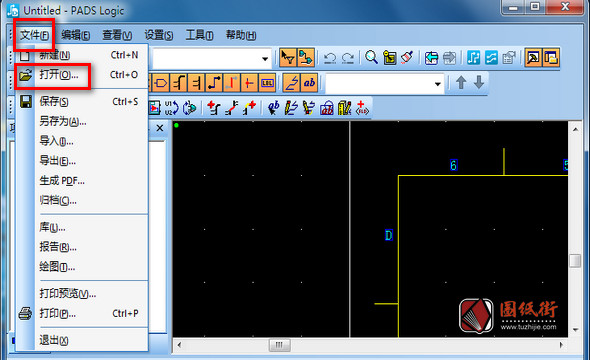Click the grey properties sheet icon
The width and height of the screenshot is (590, 360).
pos(509,58)
